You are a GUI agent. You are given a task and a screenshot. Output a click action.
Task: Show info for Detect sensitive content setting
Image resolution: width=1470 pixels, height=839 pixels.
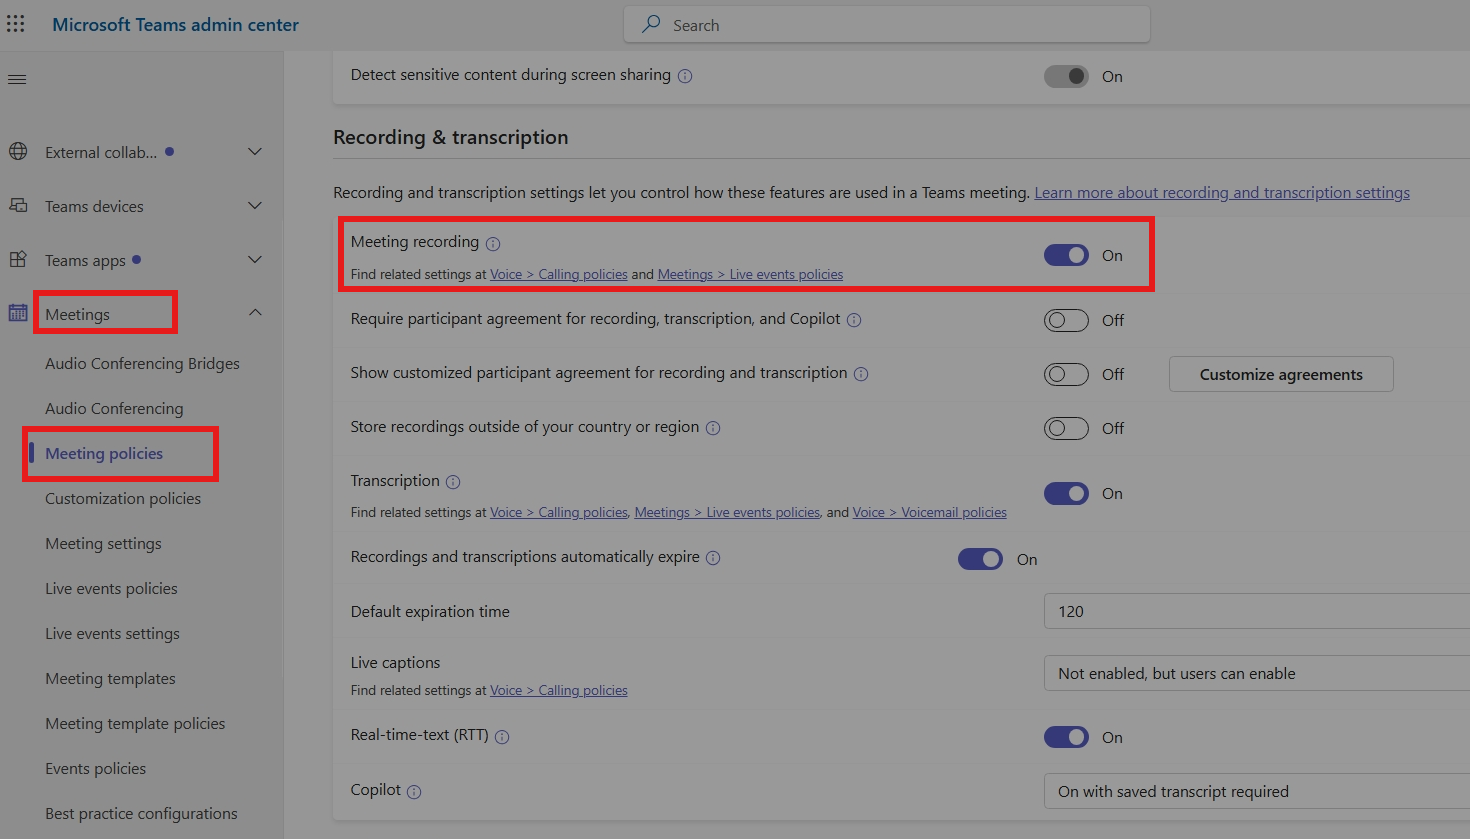pyautogui.click(x=685, y=76)
